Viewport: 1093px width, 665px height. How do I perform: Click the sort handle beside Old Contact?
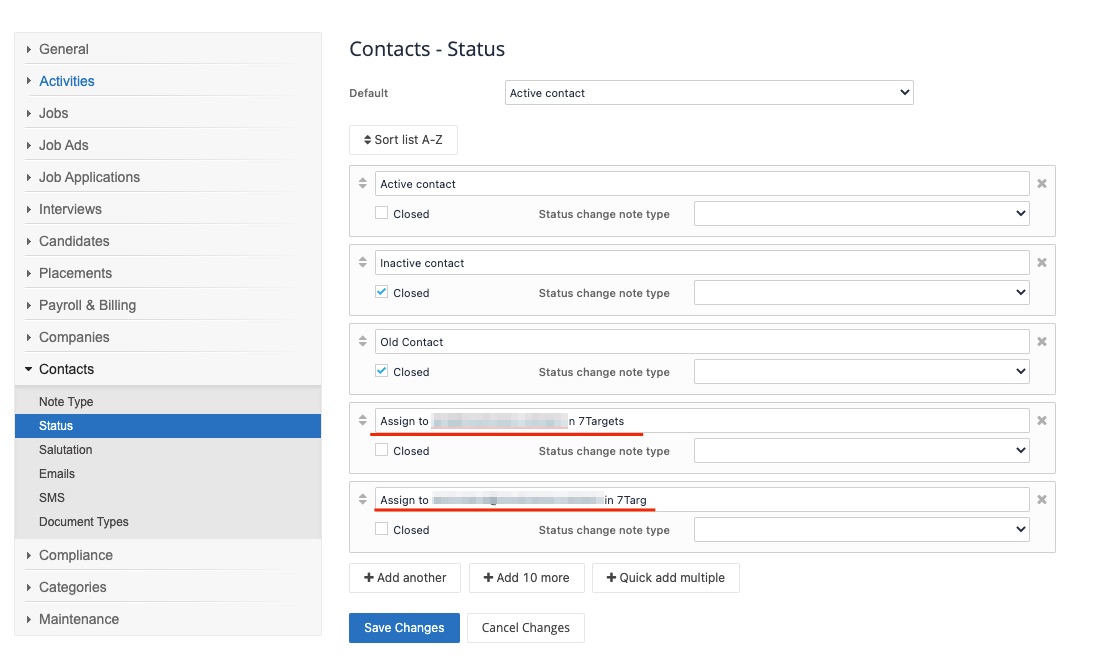tap(362, 342)
